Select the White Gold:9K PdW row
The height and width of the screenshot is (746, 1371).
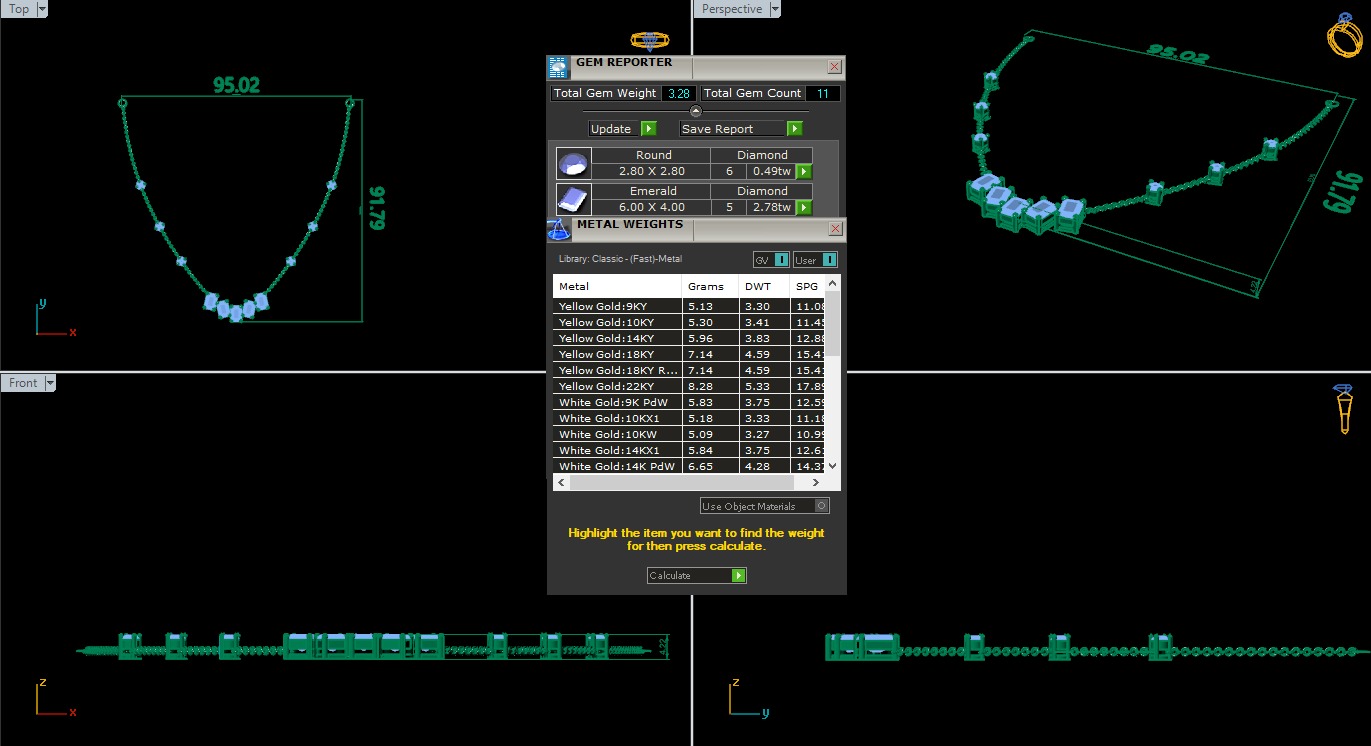[x=690, y=402]
